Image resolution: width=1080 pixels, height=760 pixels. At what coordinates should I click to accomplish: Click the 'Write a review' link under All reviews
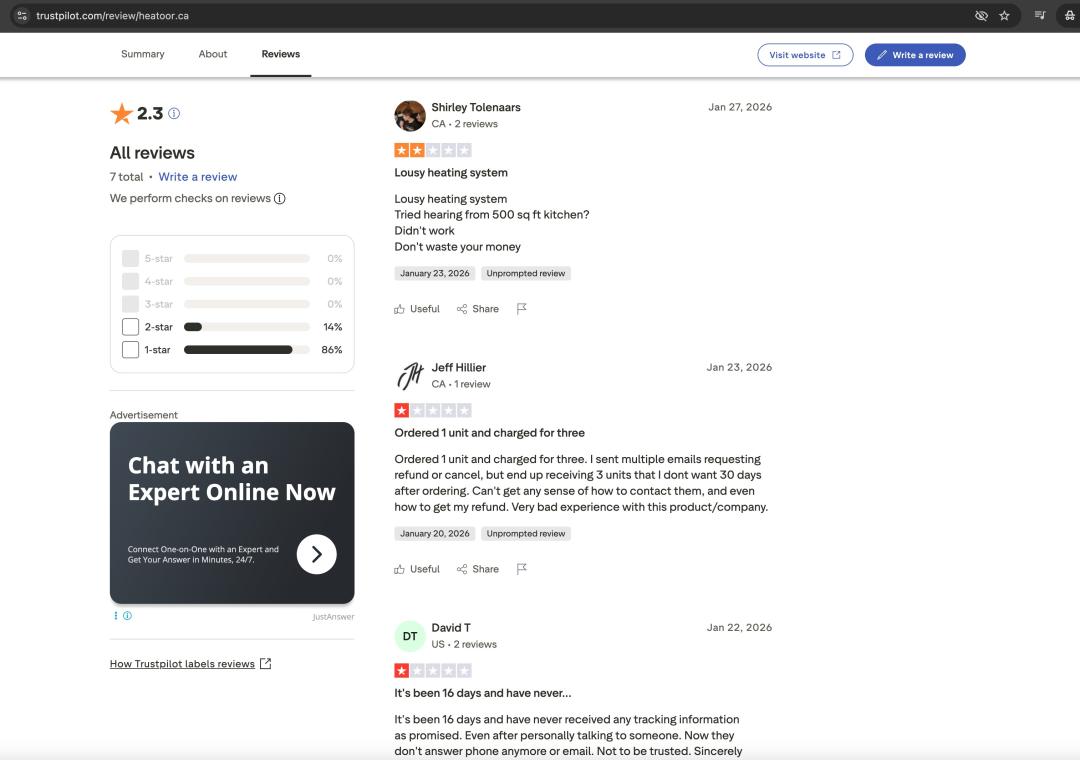[198, 177]
